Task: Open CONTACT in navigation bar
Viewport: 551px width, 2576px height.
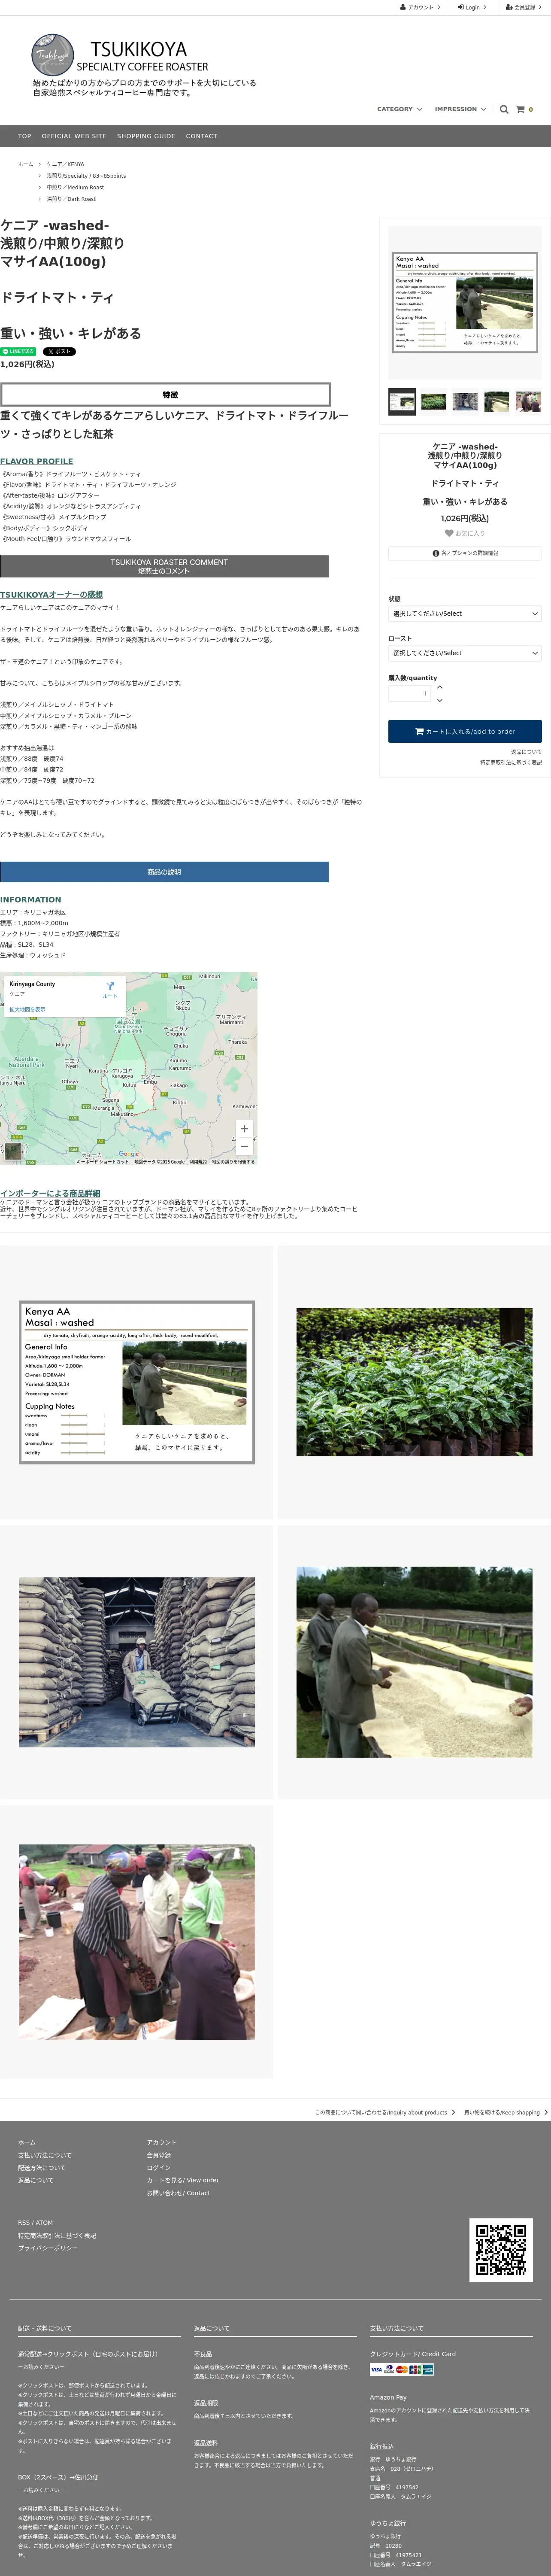Action: pos(201,136)
